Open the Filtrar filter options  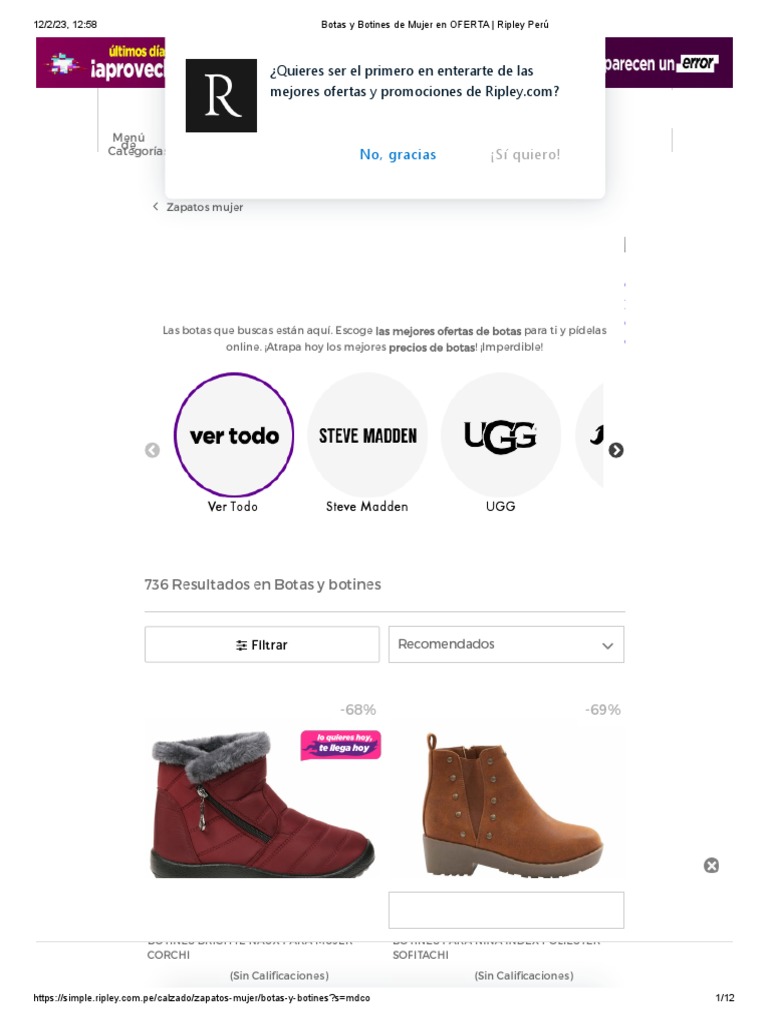click(262, 645)
